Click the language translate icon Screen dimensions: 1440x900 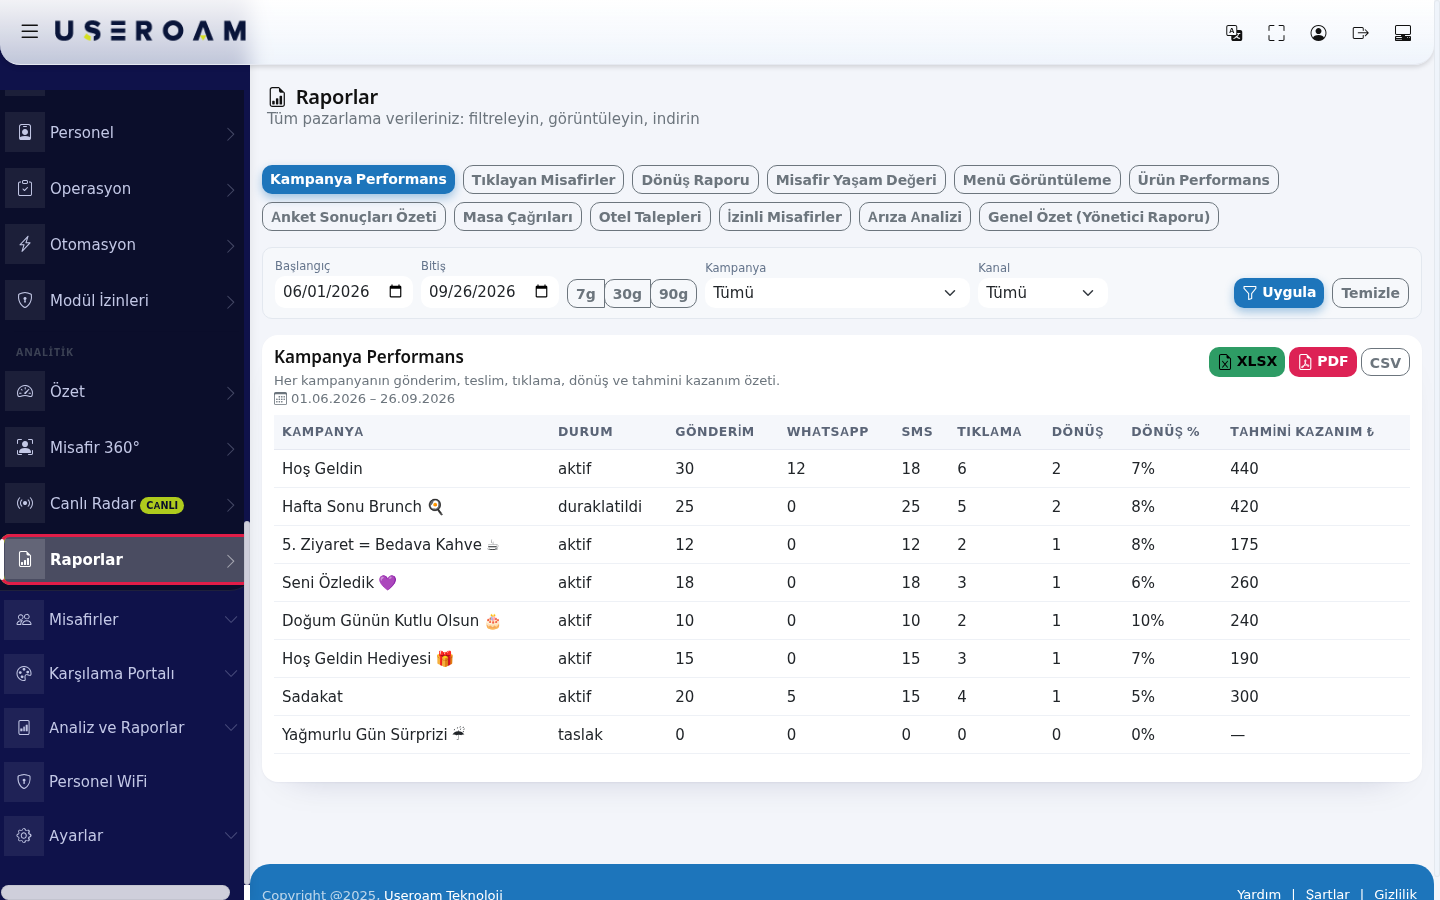pyautogui.click(x=1234, y=33)
